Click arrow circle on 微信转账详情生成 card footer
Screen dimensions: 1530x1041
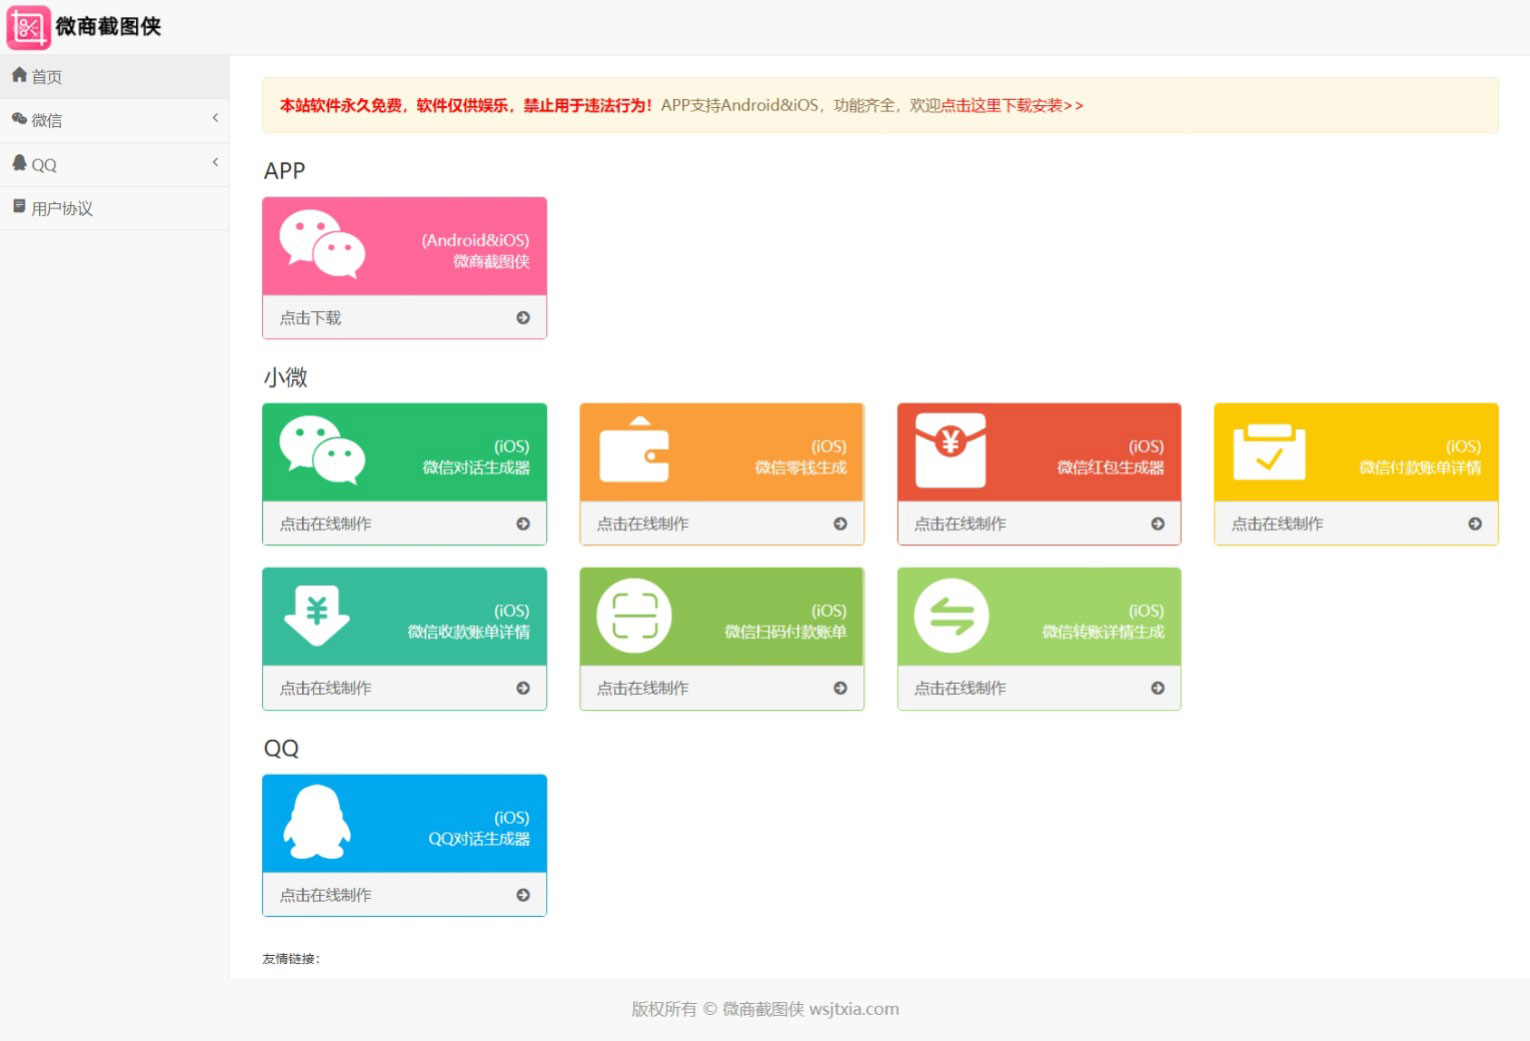click(1158, 688)
